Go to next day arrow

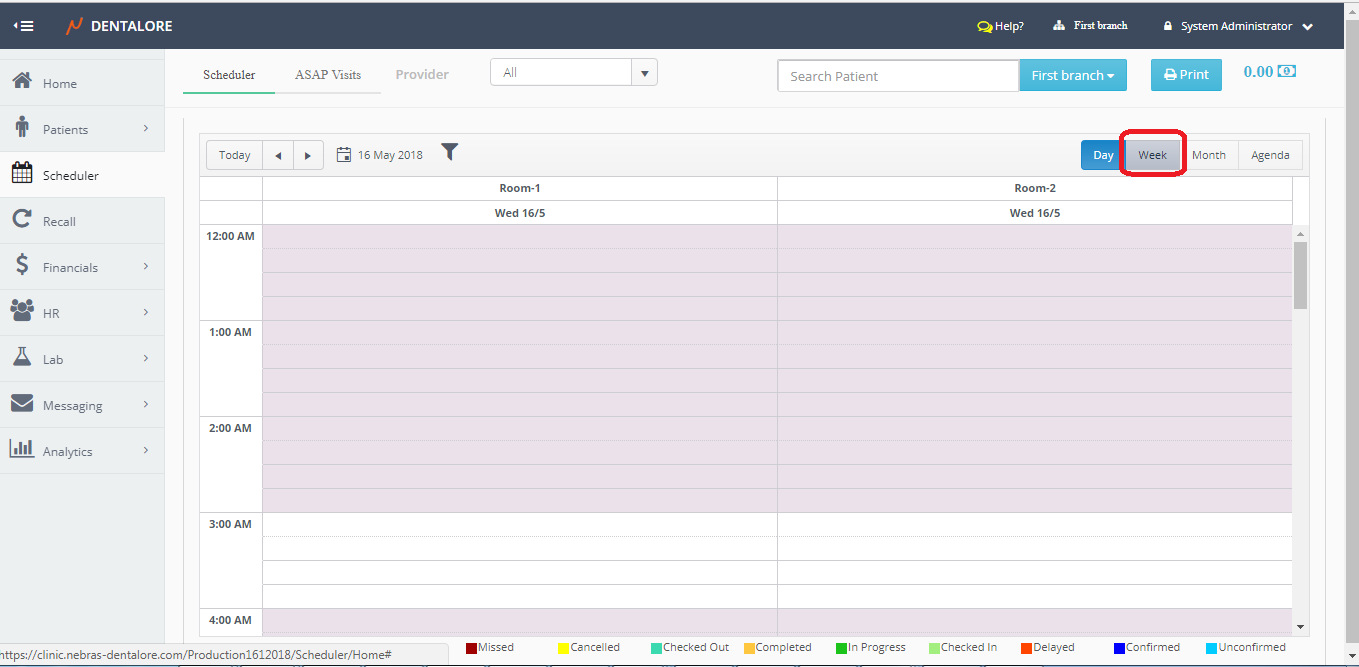308,155
